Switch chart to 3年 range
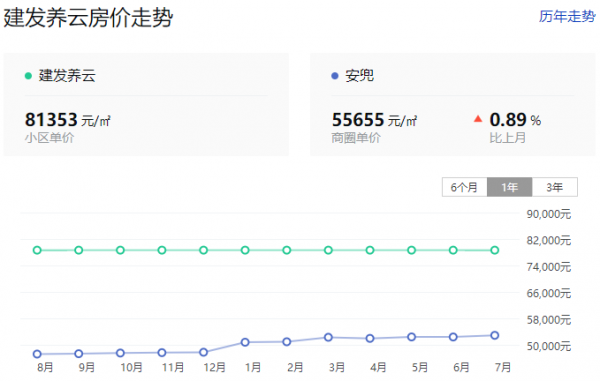600x381 pixels. click(x=554, y=187)
